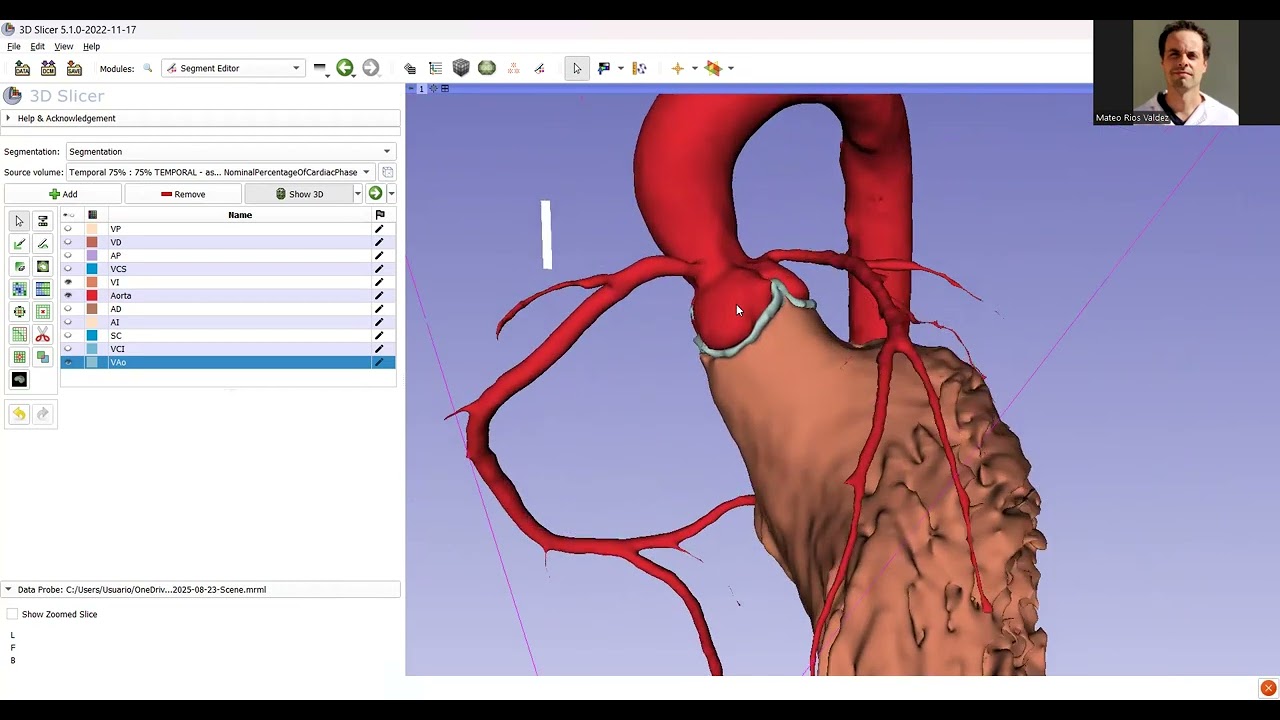Open the Source volume dropdown
Viewport: 1280px width, 720px height.
click(x=219, y=172)
